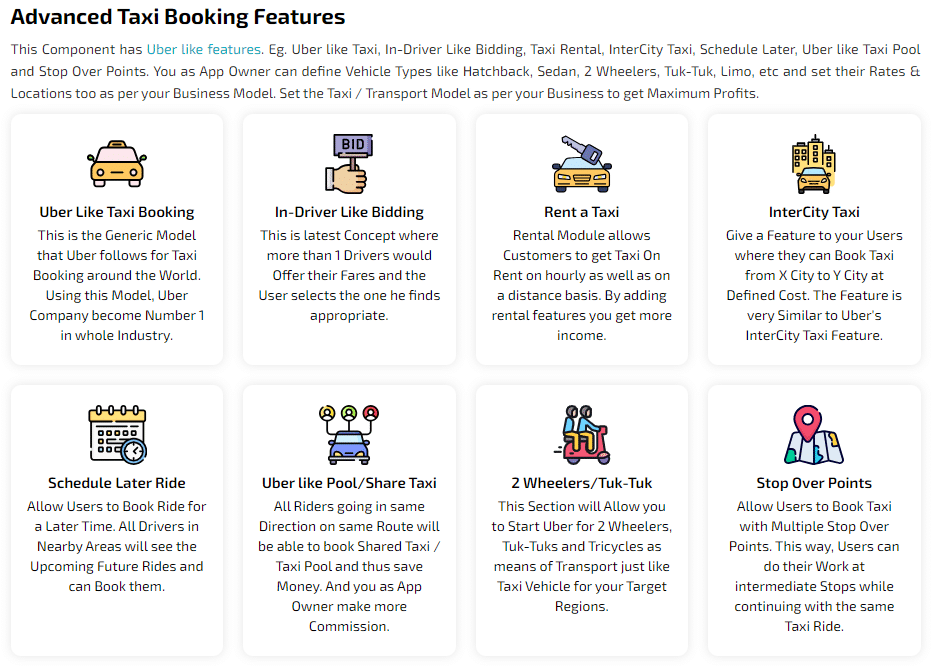
Task: Click the red scooter riders icon
Action: pos(581,435)
